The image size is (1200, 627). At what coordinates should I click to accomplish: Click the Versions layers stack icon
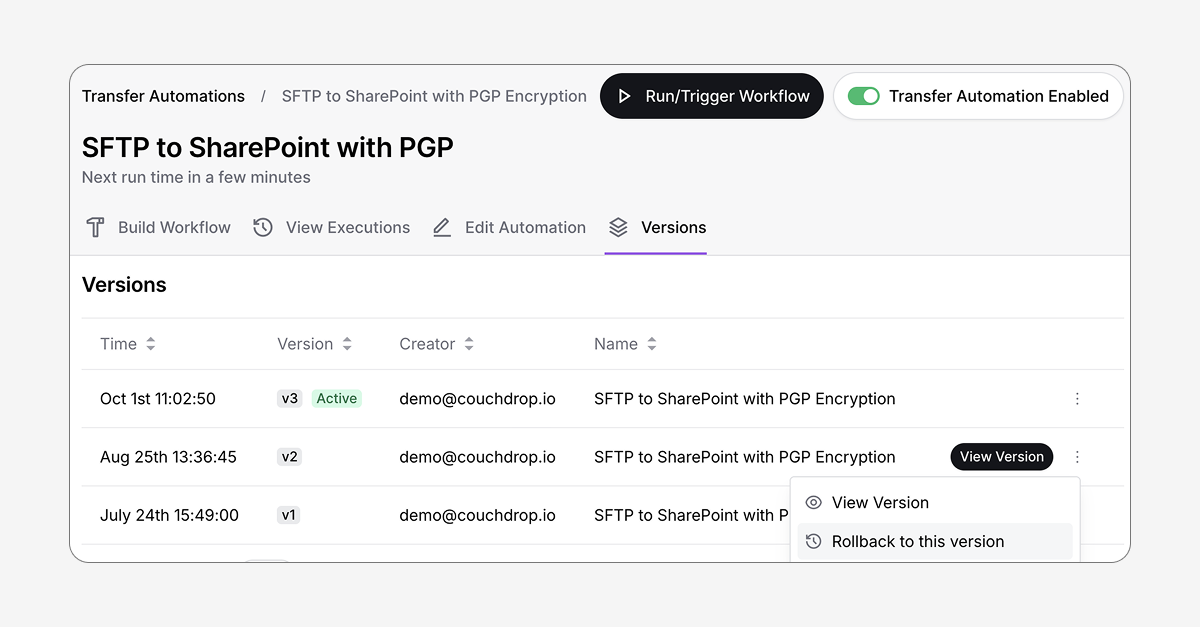[618, 228]
